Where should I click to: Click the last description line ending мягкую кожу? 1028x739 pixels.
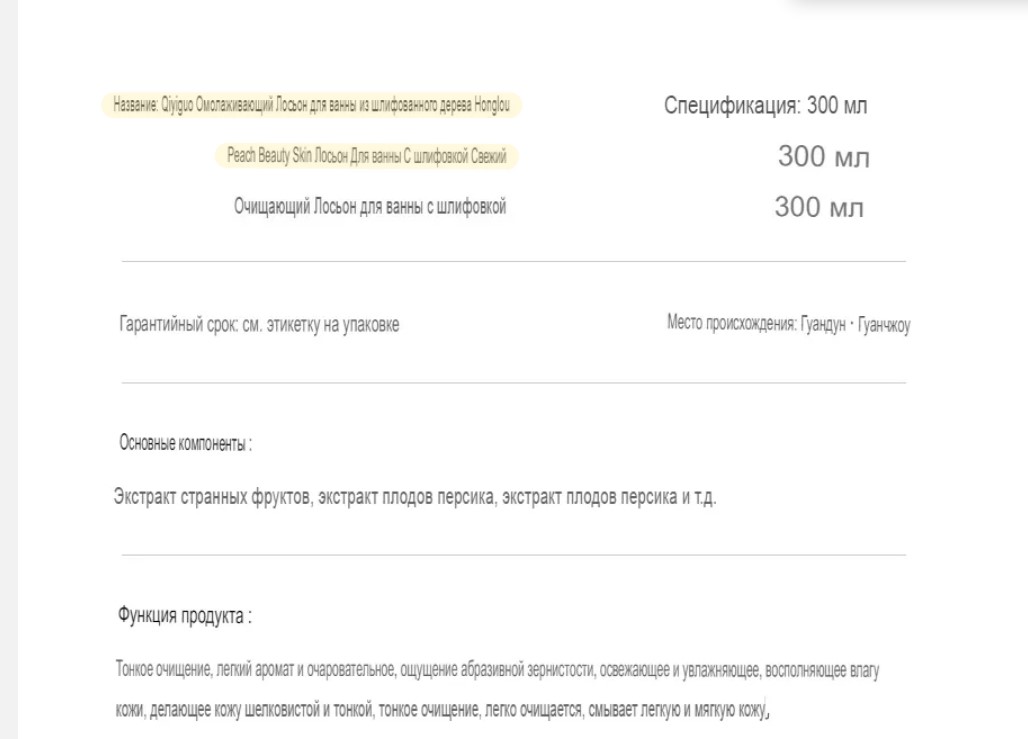(443, 709)
